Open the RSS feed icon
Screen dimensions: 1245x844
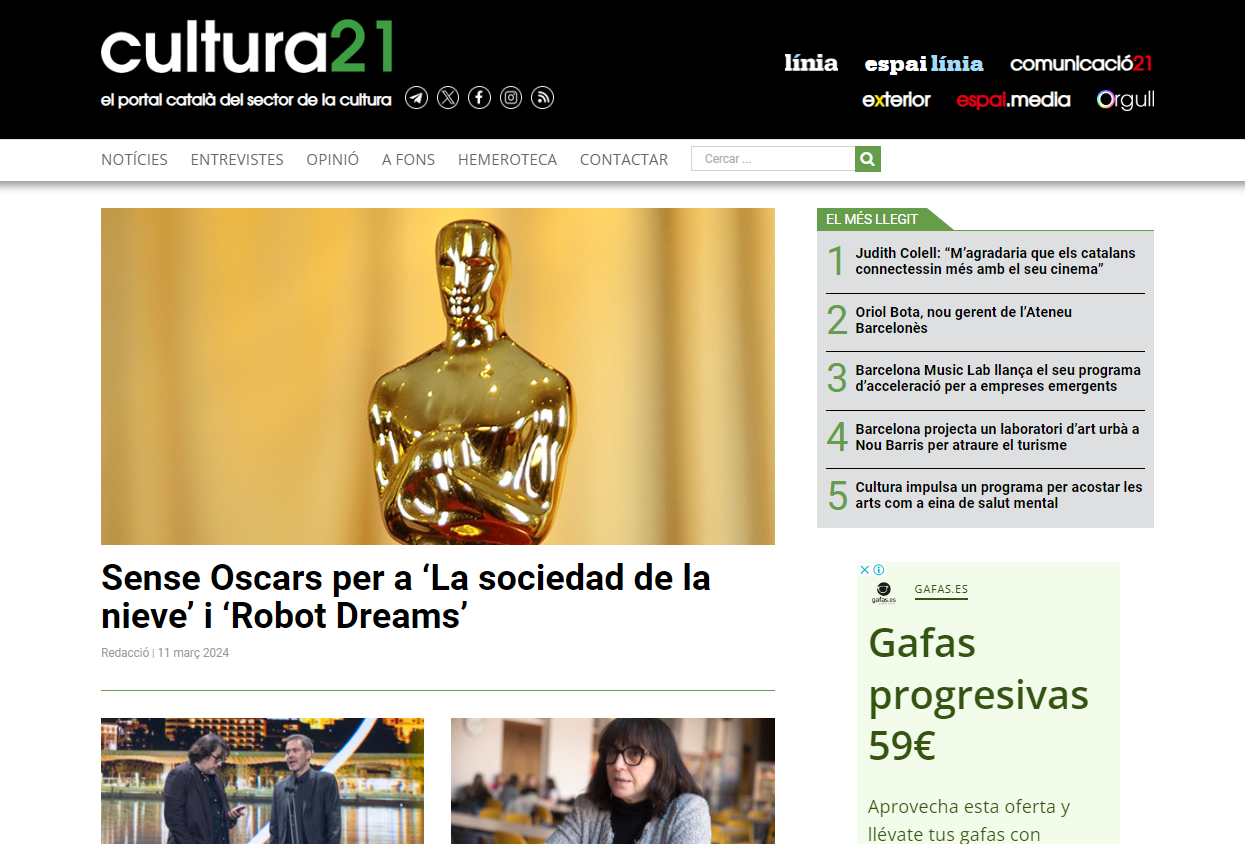tap(542, 98)
